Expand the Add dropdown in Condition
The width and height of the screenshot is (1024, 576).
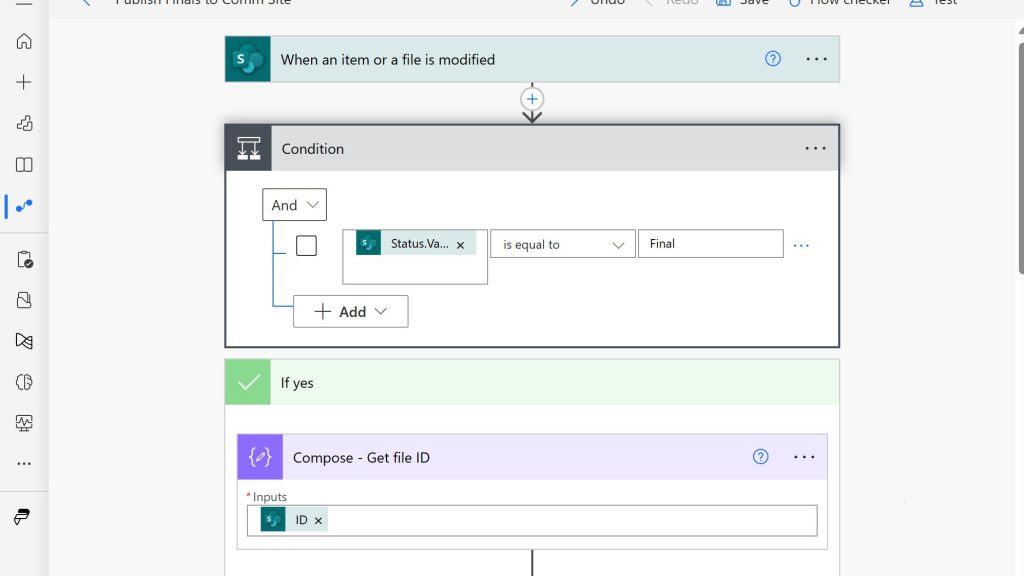(350, 312)
